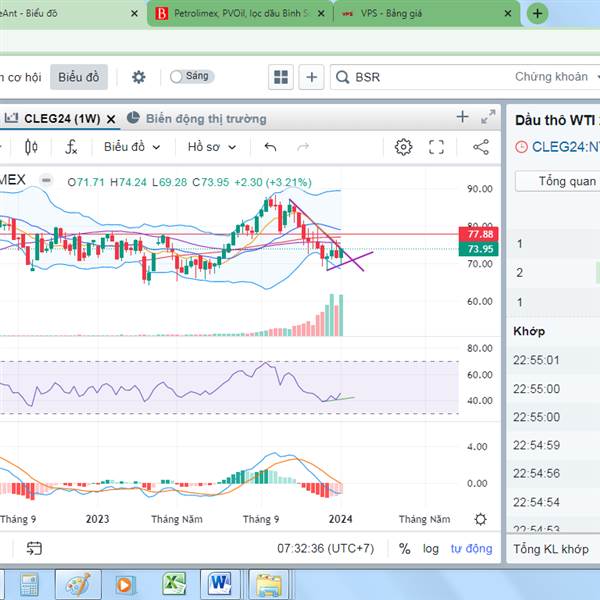Toggle the Sáng light theme switch
This screenshot has width=600, height=600.
(x=192, y=76)
